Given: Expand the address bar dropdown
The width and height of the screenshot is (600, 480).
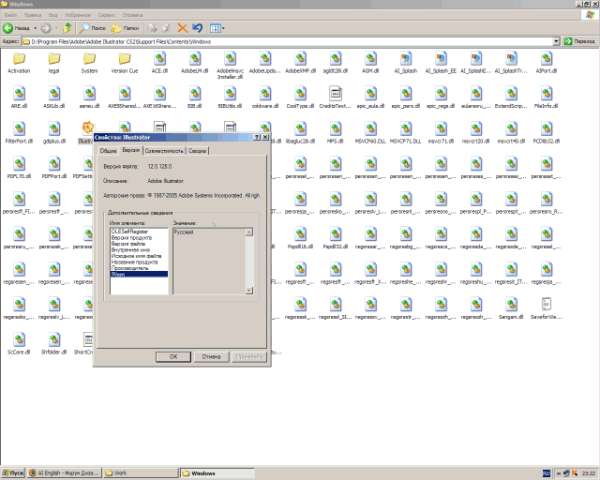Looking at the screenshot, I should 556,41.
